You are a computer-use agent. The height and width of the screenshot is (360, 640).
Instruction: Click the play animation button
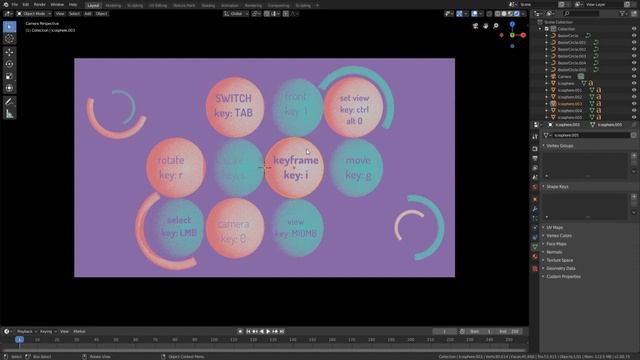pyautogui.click(x=268, y=331)
